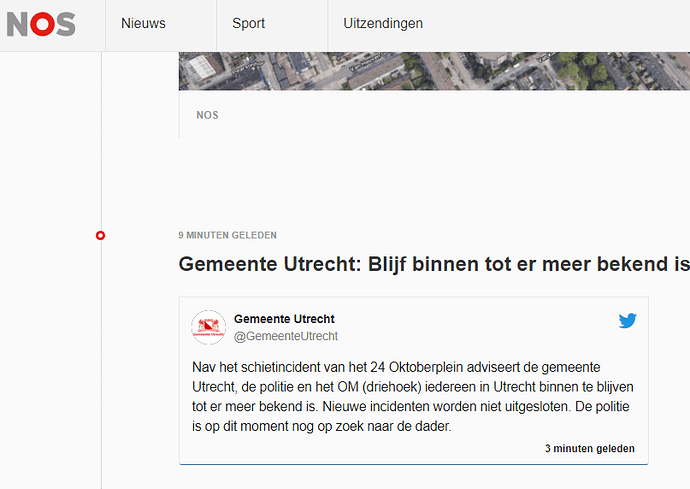Open the Gemeente Utrecht avatar logo
The image size is (690, 489).
tap(209, 327)
